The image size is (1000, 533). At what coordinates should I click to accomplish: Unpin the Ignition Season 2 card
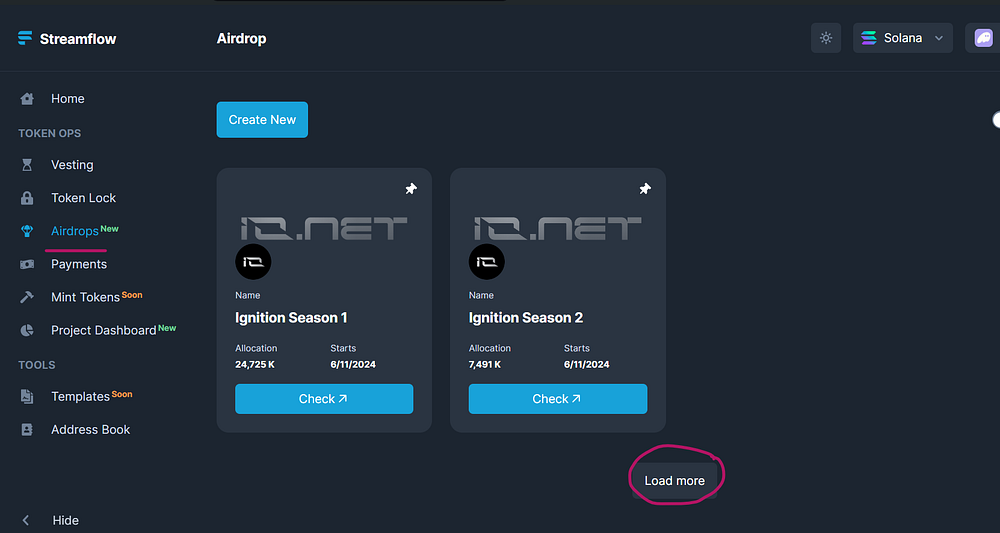645,189
